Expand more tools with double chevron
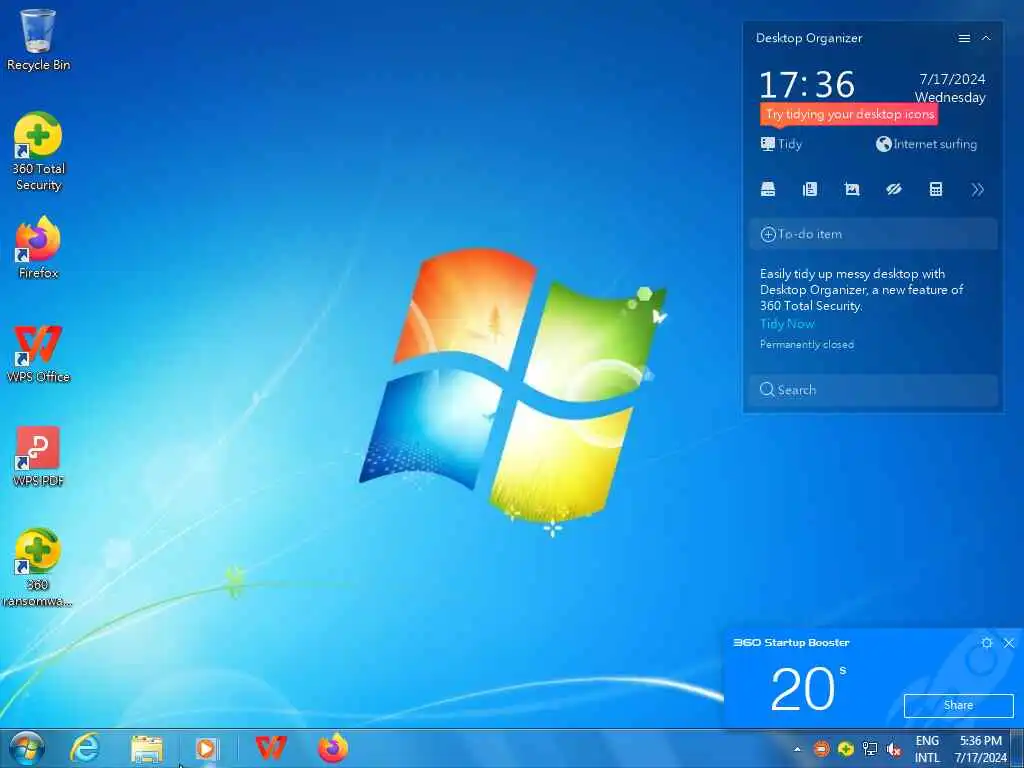Viewport: 1024px width, 768px height. click(978, 189)
